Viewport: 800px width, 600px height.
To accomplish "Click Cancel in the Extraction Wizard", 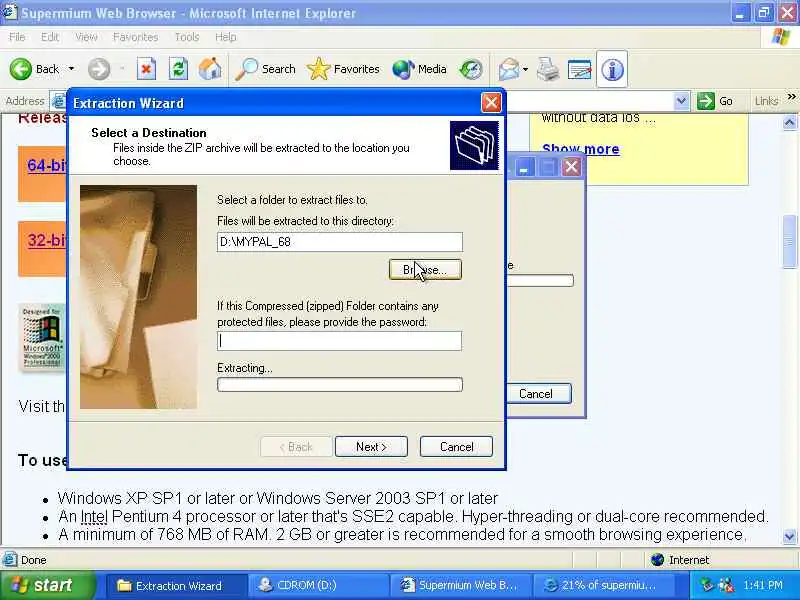I will coord(456,446).
